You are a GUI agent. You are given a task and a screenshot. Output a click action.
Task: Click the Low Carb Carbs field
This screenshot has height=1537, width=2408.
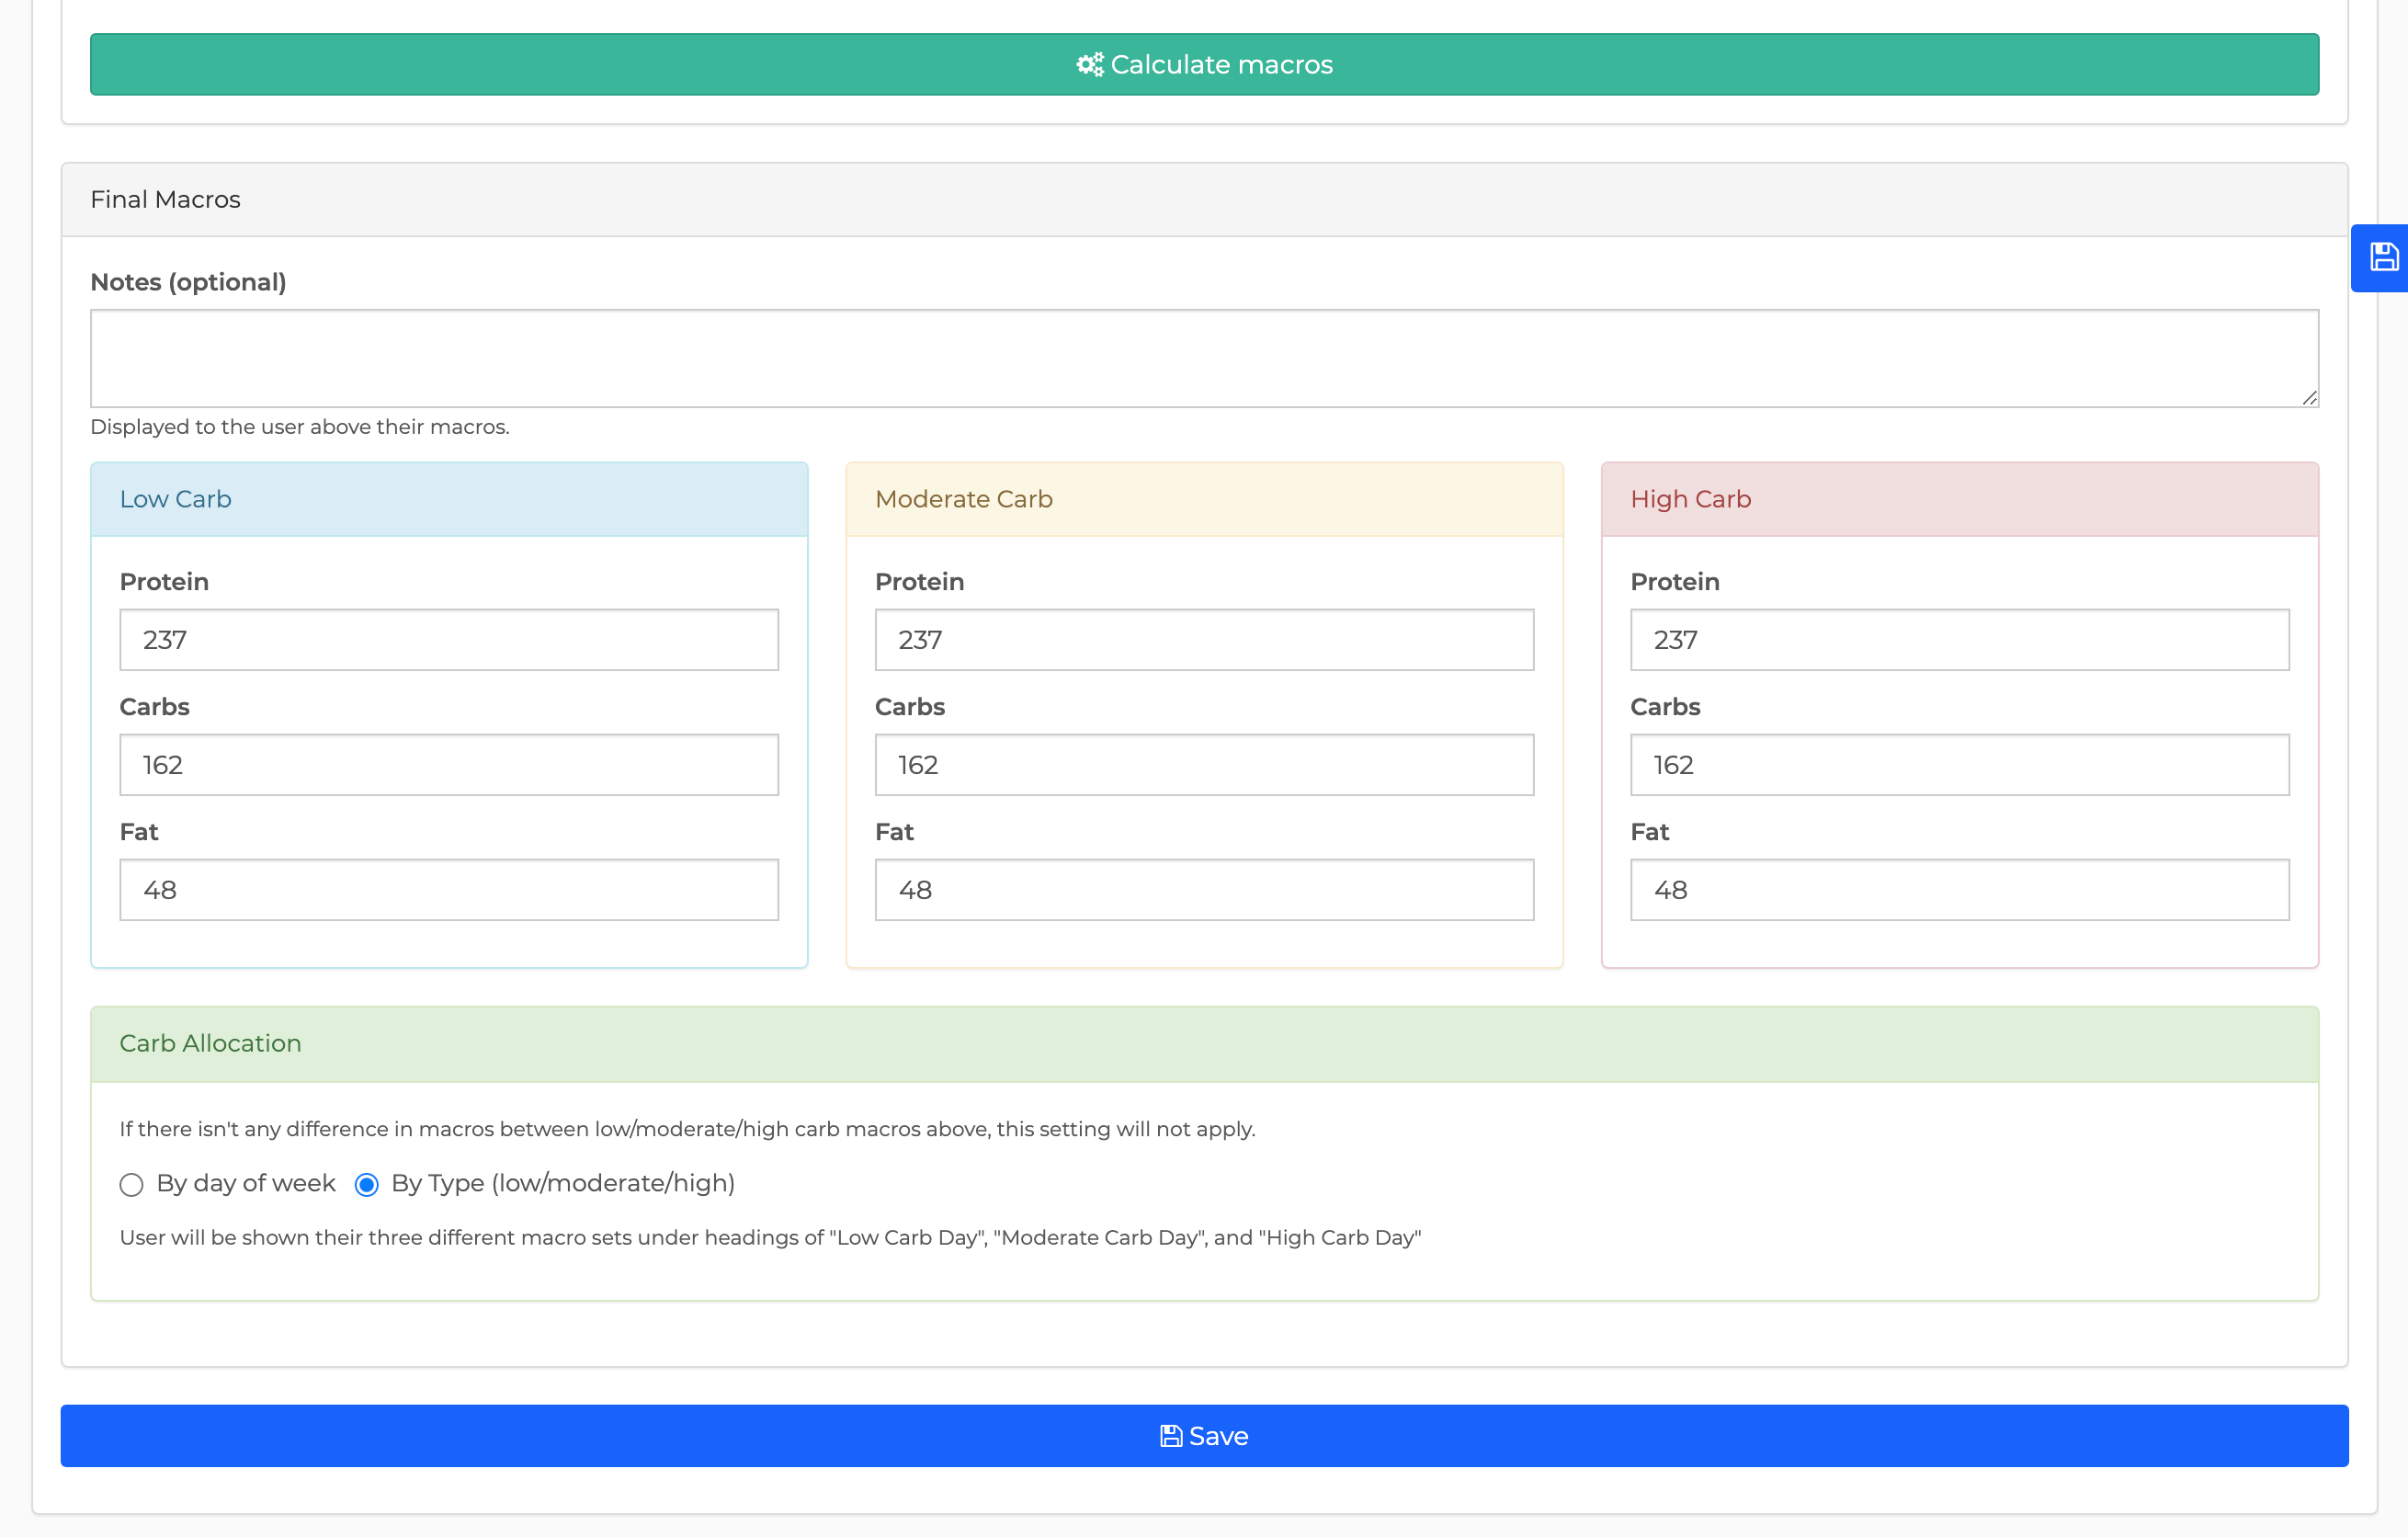(x=449, y=765)
